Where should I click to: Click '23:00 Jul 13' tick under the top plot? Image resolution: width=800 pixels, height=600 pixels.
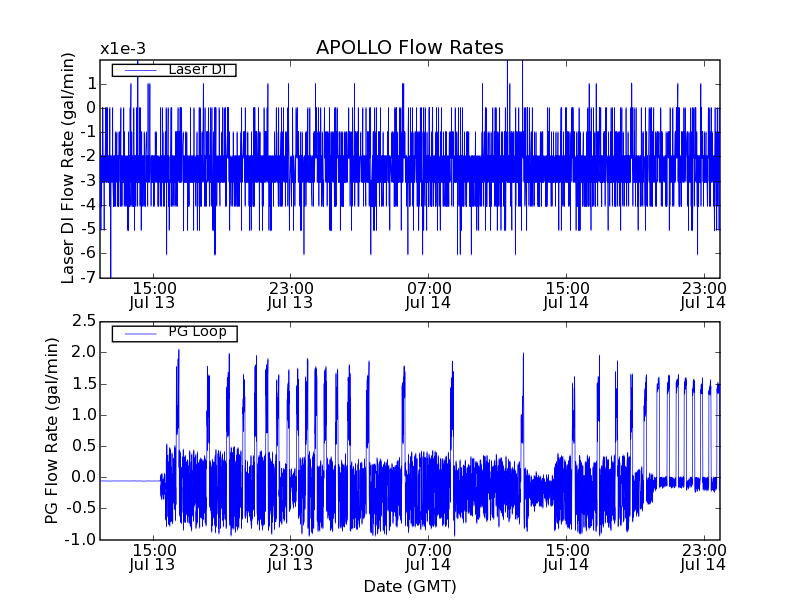tap(291, 294)
